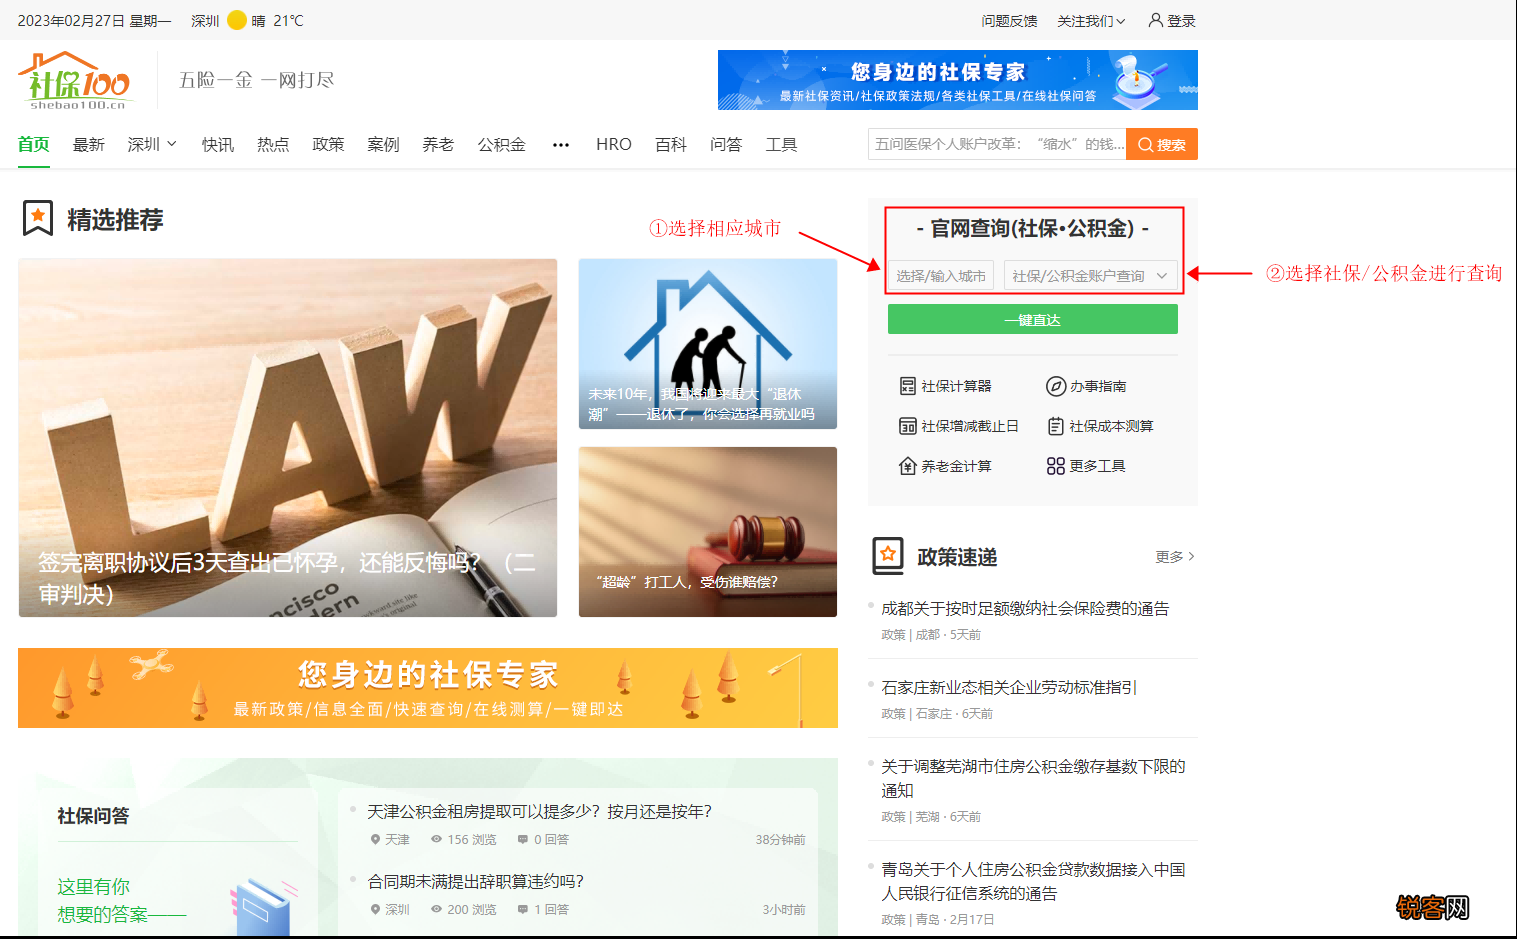This screenshot has width=1517, height=939.
Task: Switch to the 公积金 navigation tab
Action: 501,144
